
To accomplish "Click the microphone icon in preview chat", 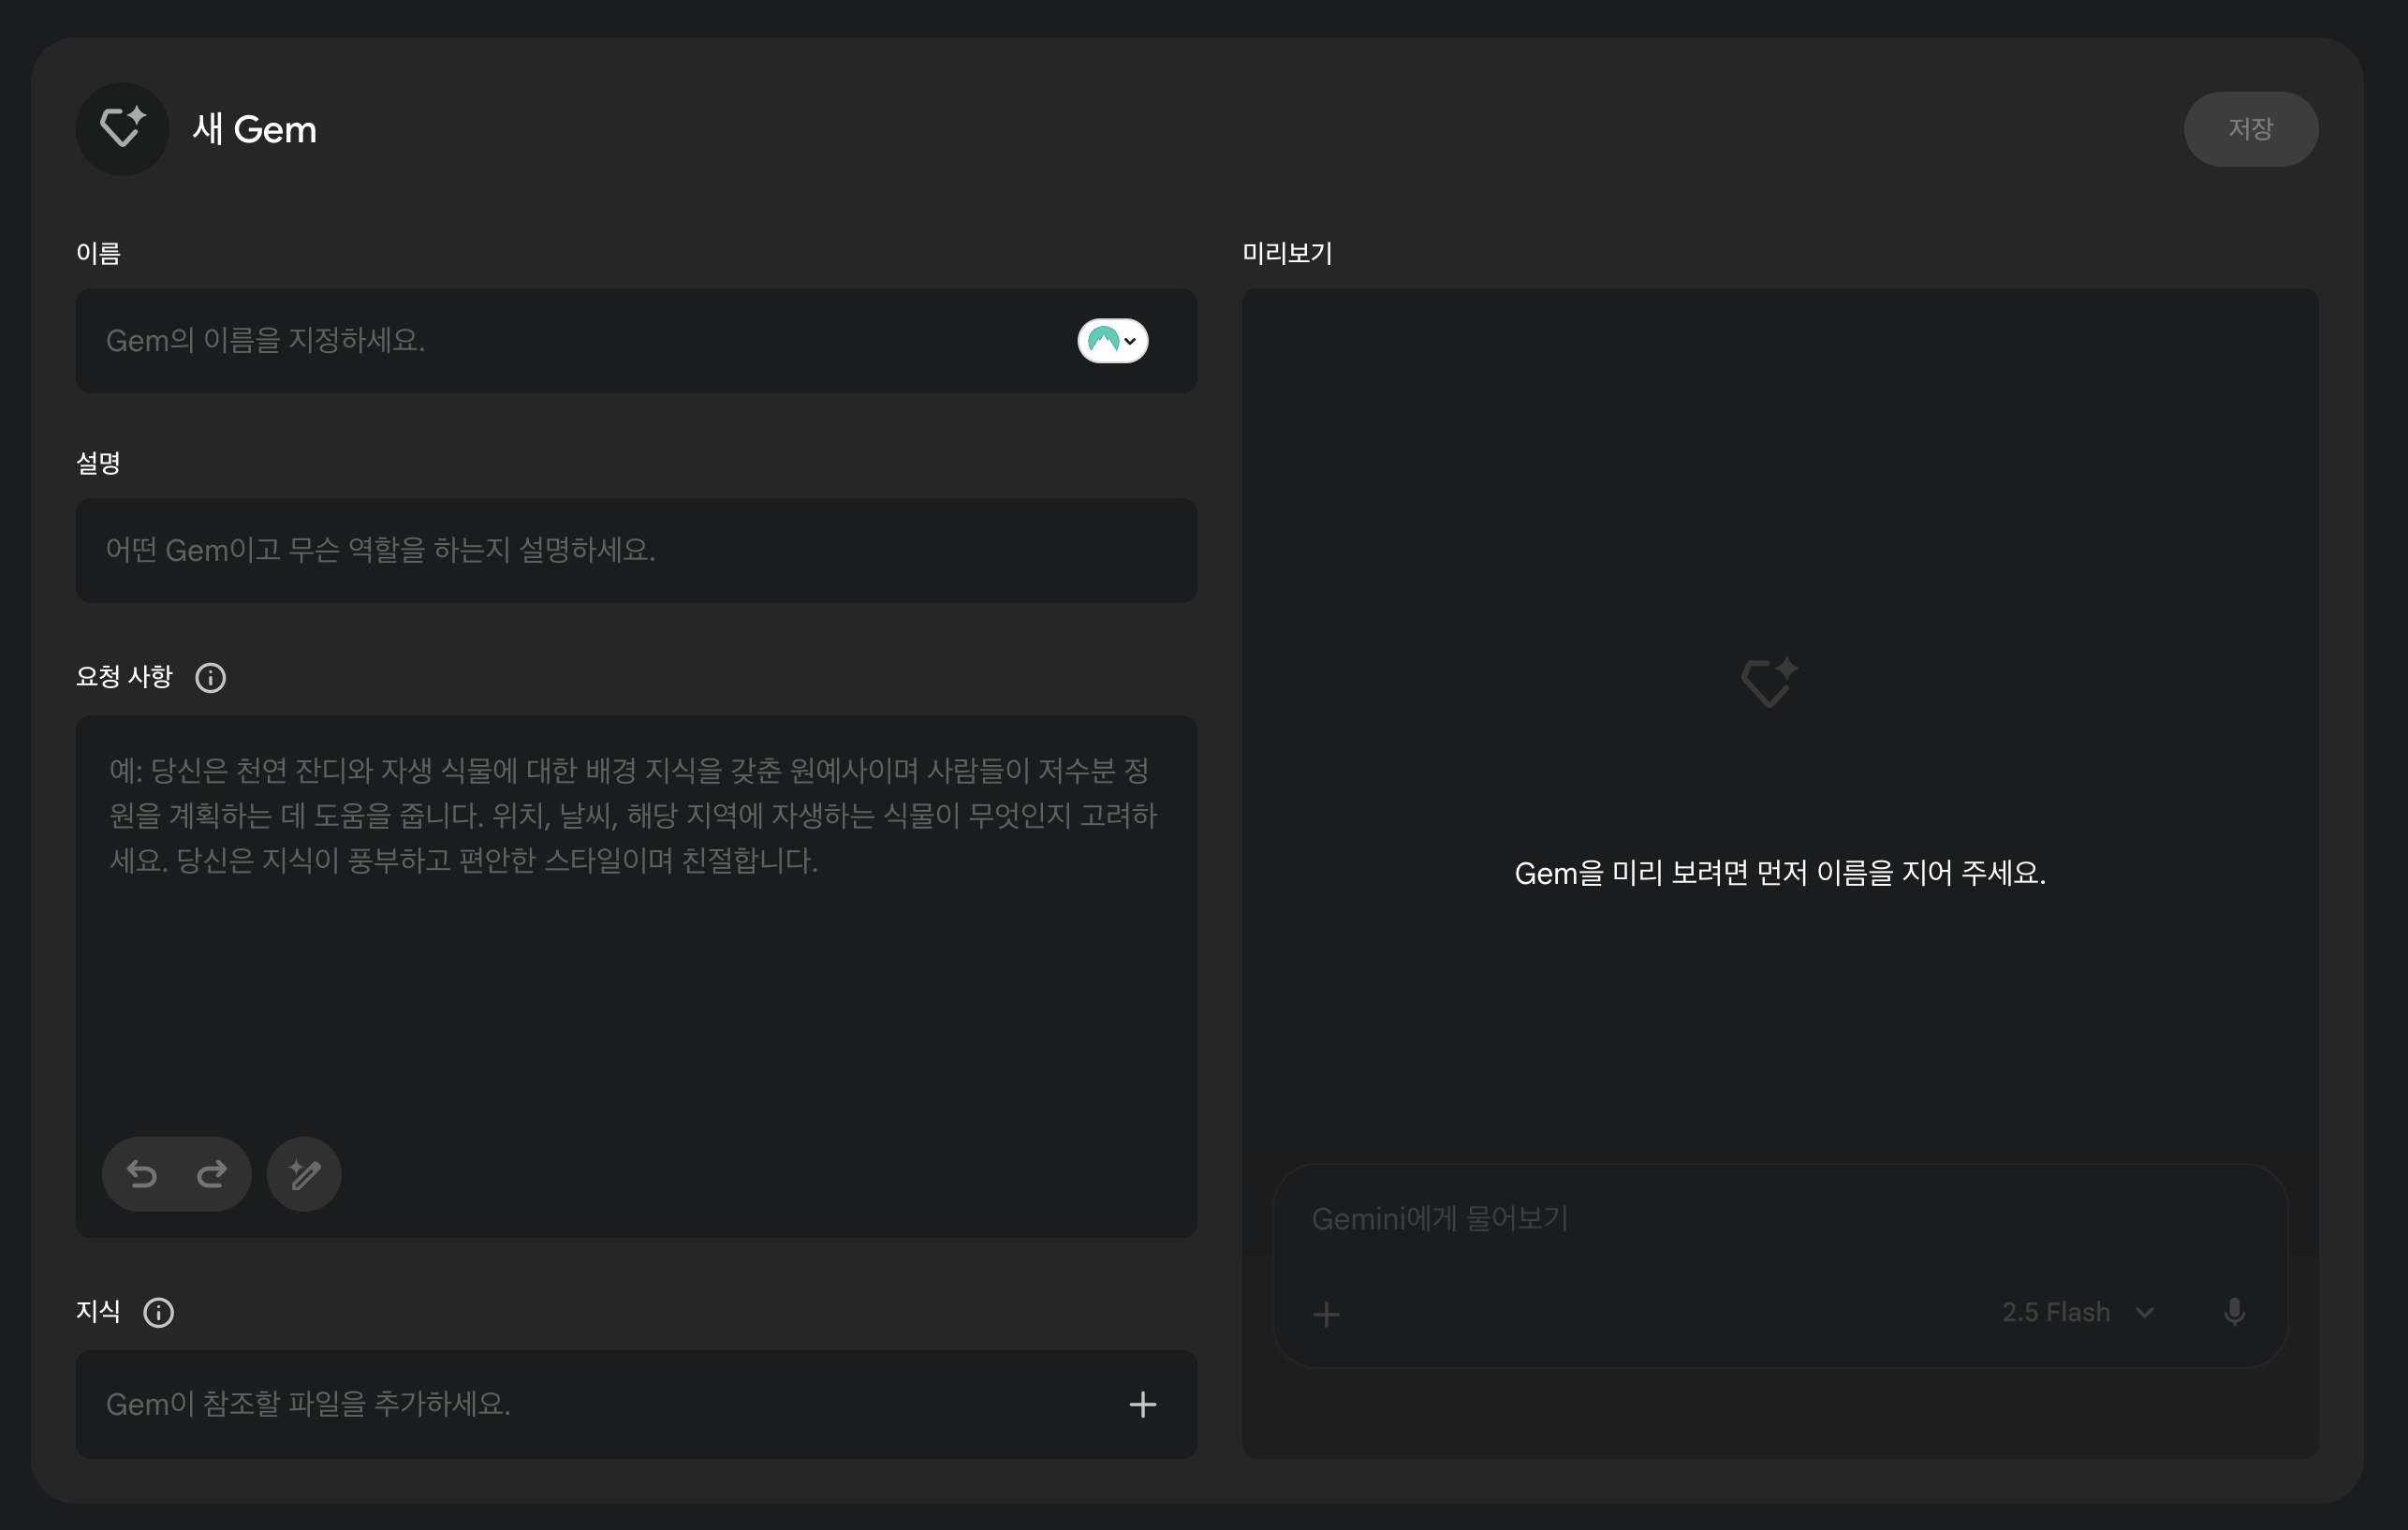I will (2234, 1312).
